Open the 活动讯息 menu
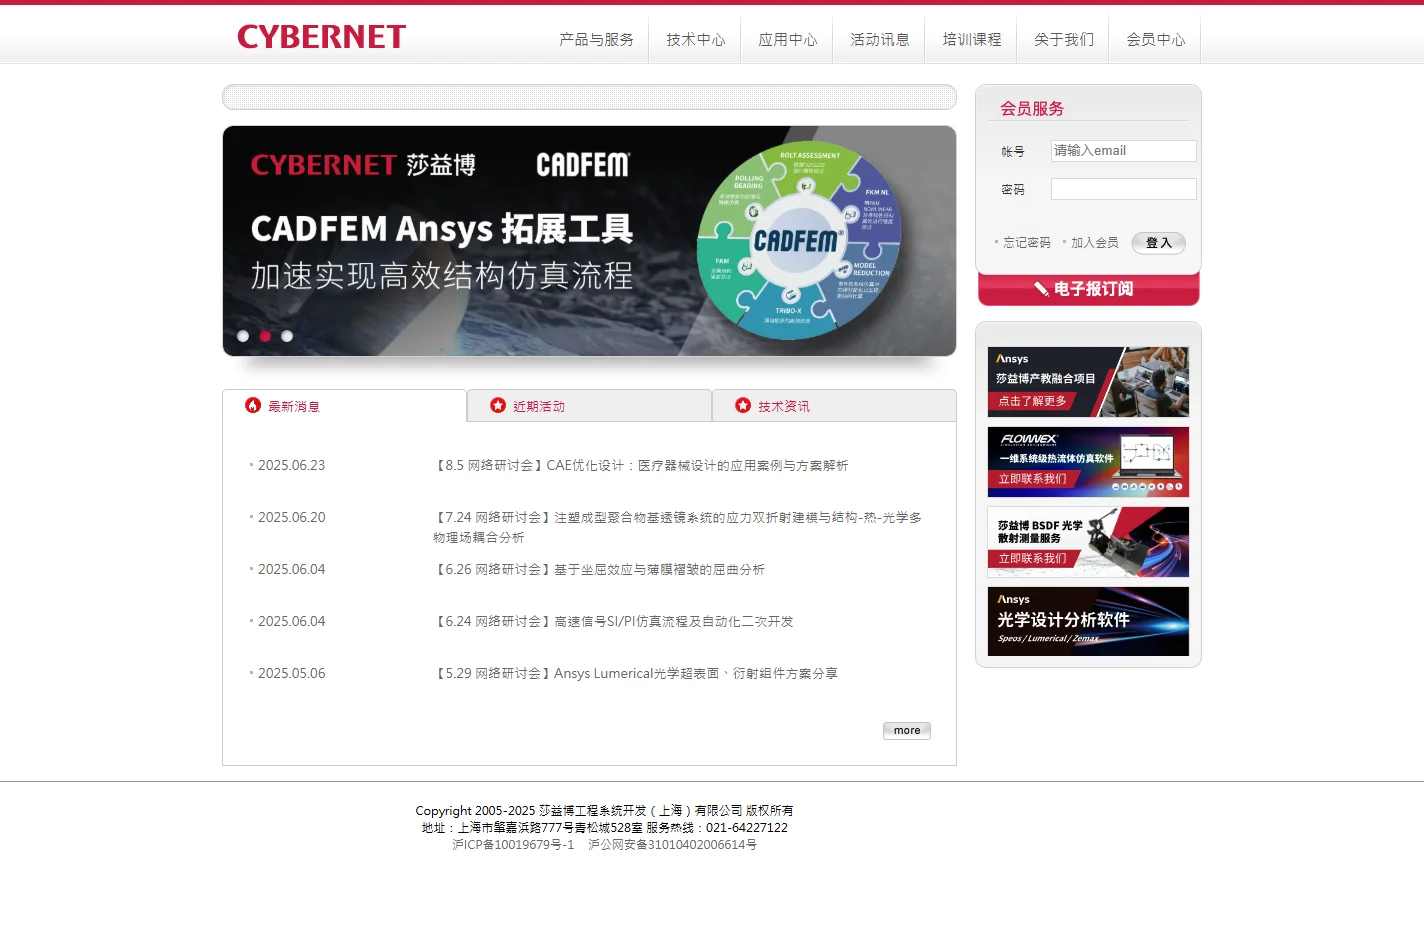The height and width of the screenshot is (933, 1424). (879, 40)
